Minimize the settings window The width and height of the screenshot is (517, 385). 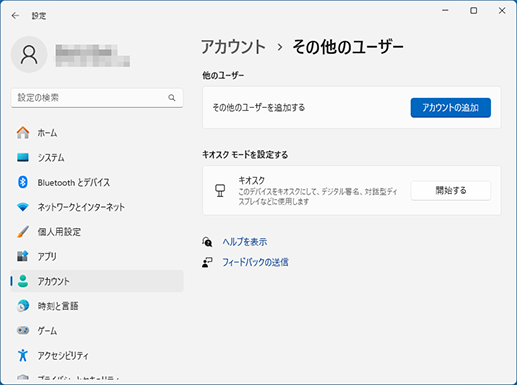[445, 11]
